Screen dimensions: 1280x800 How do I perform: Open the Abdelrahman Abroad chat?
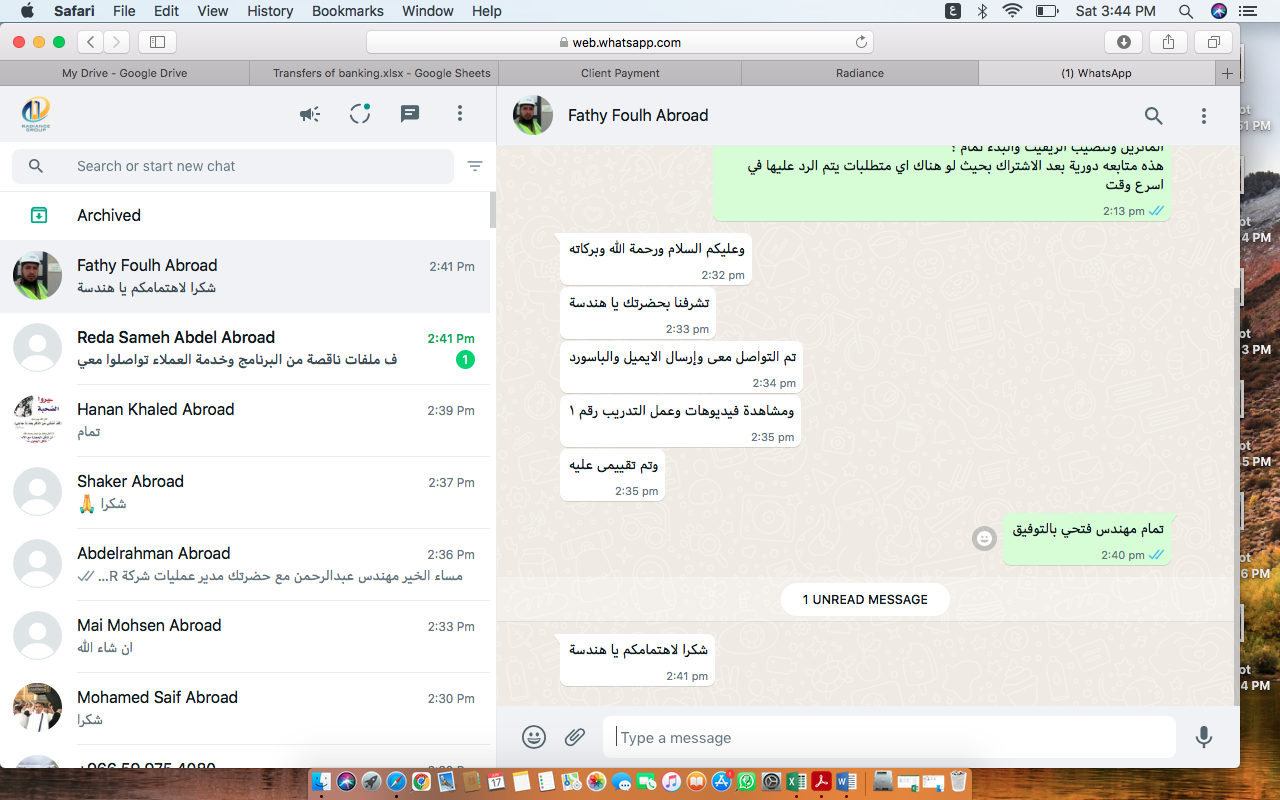pos(245,564)
